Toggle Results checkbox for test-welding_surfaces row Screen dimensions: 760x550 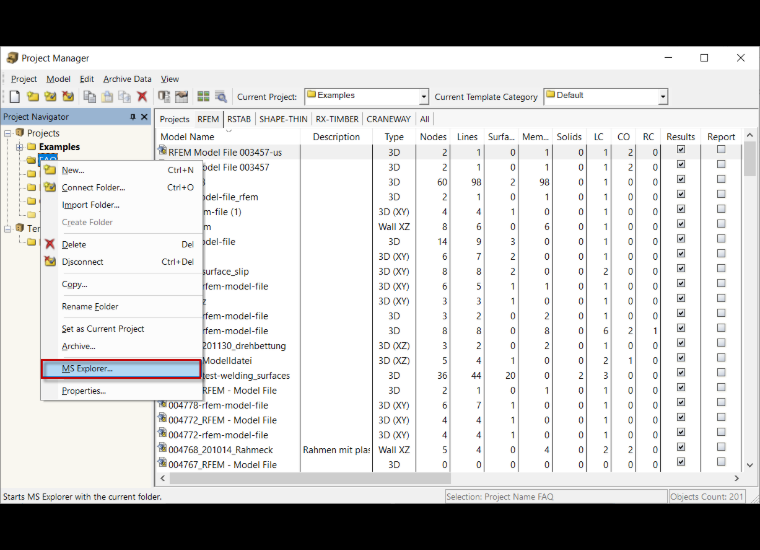click(x=681, y=373)
